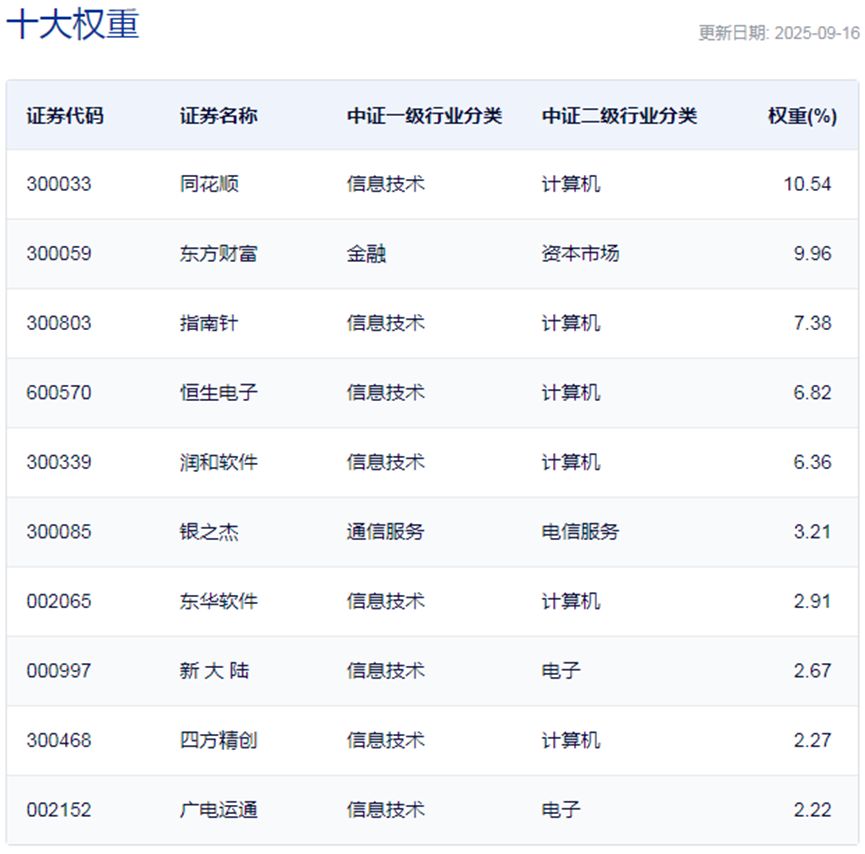Click security code 300468
This screenshot has height=854, width=865.
click(59, 740)
